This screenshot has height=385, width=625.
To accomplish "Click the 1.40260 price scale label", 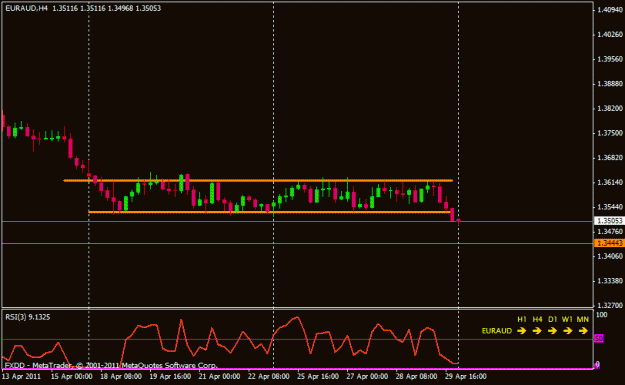I will tap(610, 35).
